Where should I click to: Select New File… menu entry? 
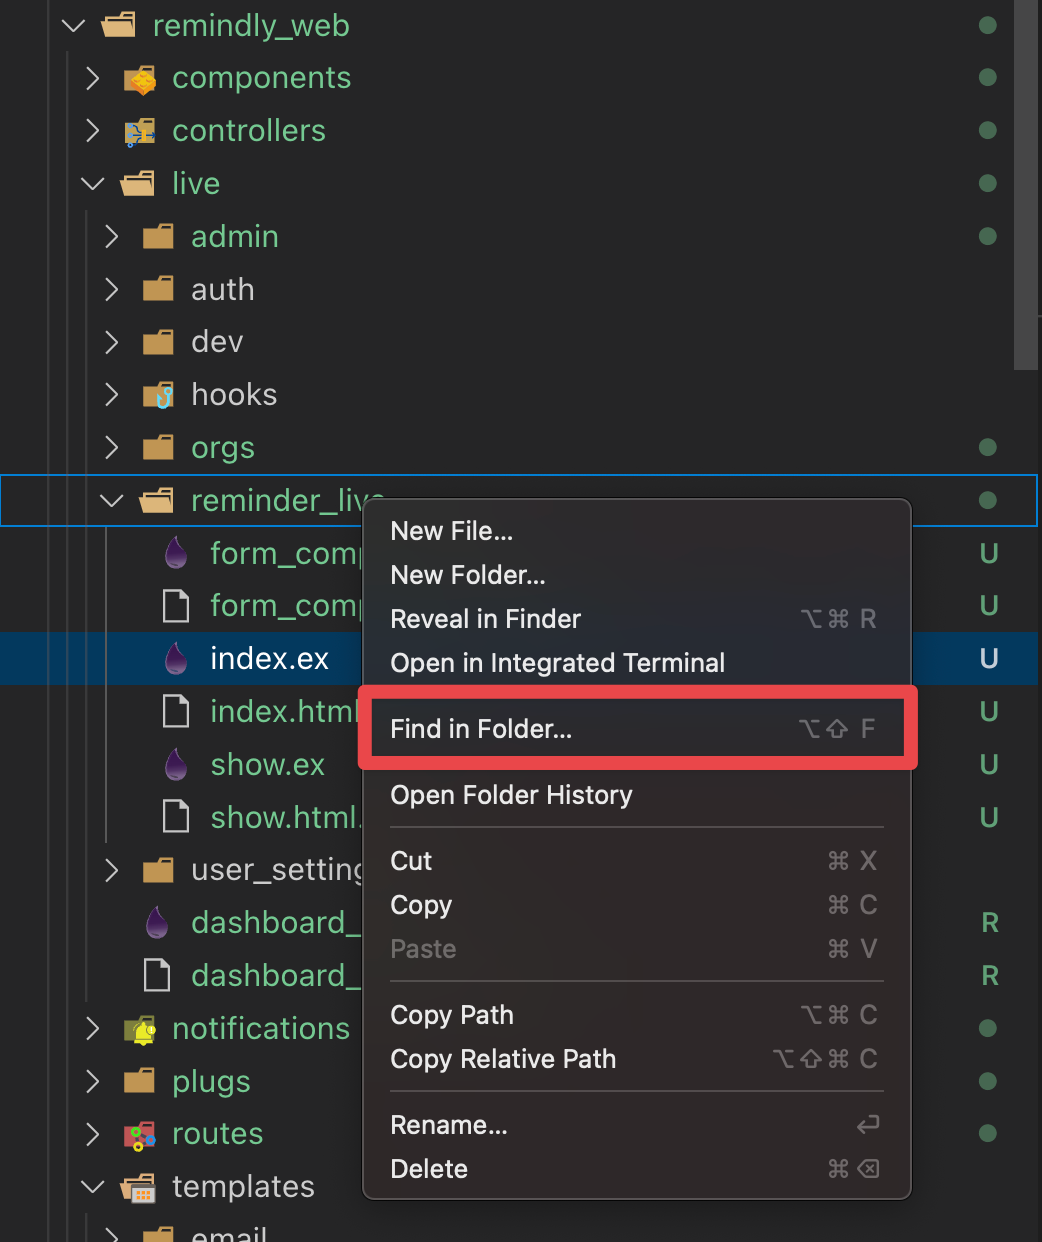coord(451,531)
